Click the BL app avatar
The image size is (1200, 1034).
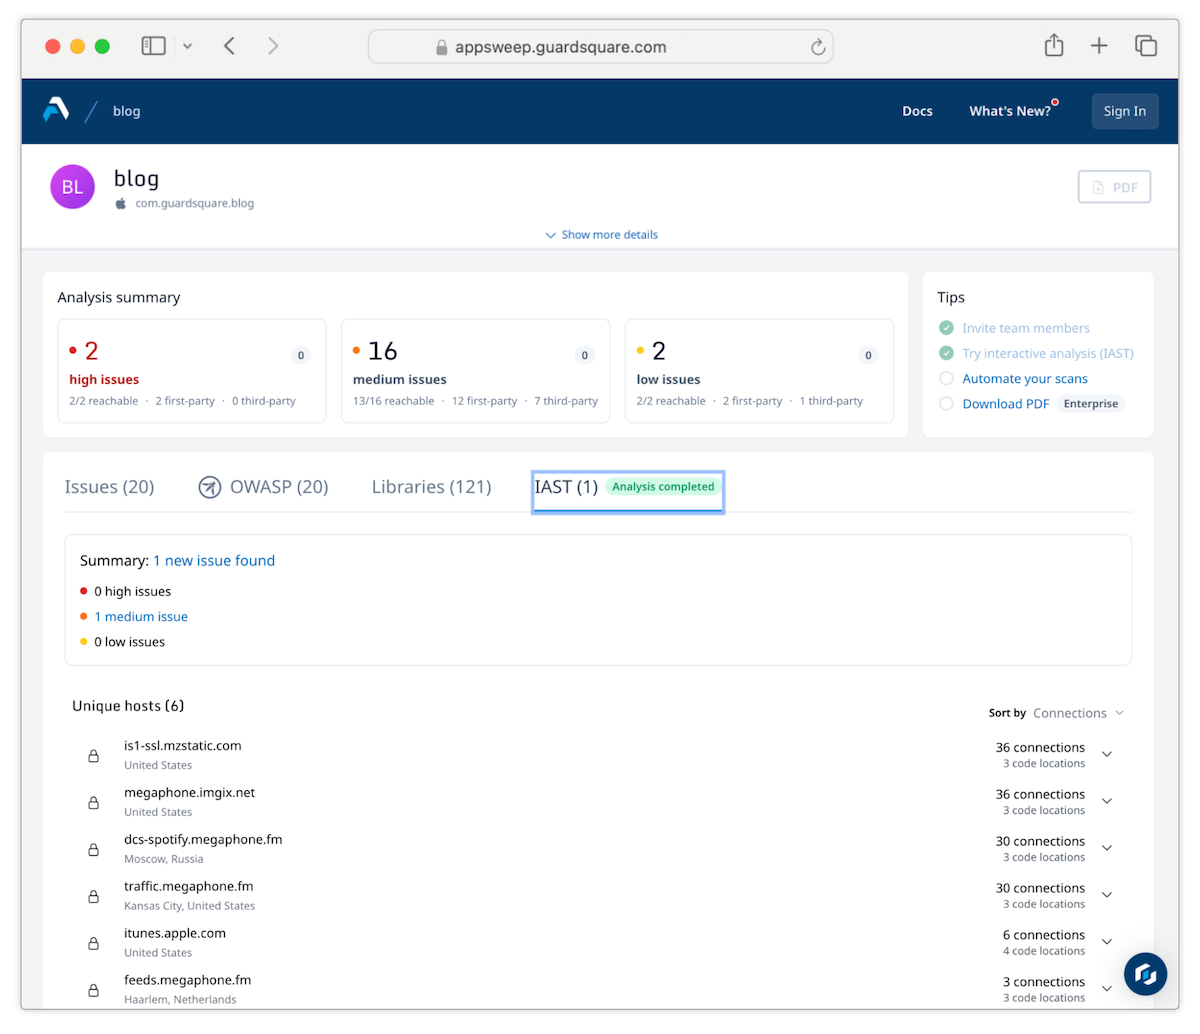point(72,187)
